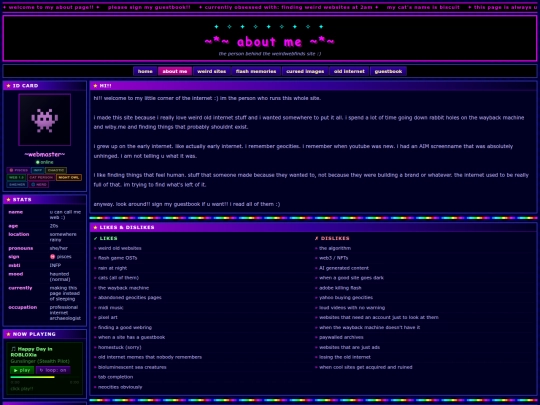Open the weird sites tab

[x=211, y=71]
